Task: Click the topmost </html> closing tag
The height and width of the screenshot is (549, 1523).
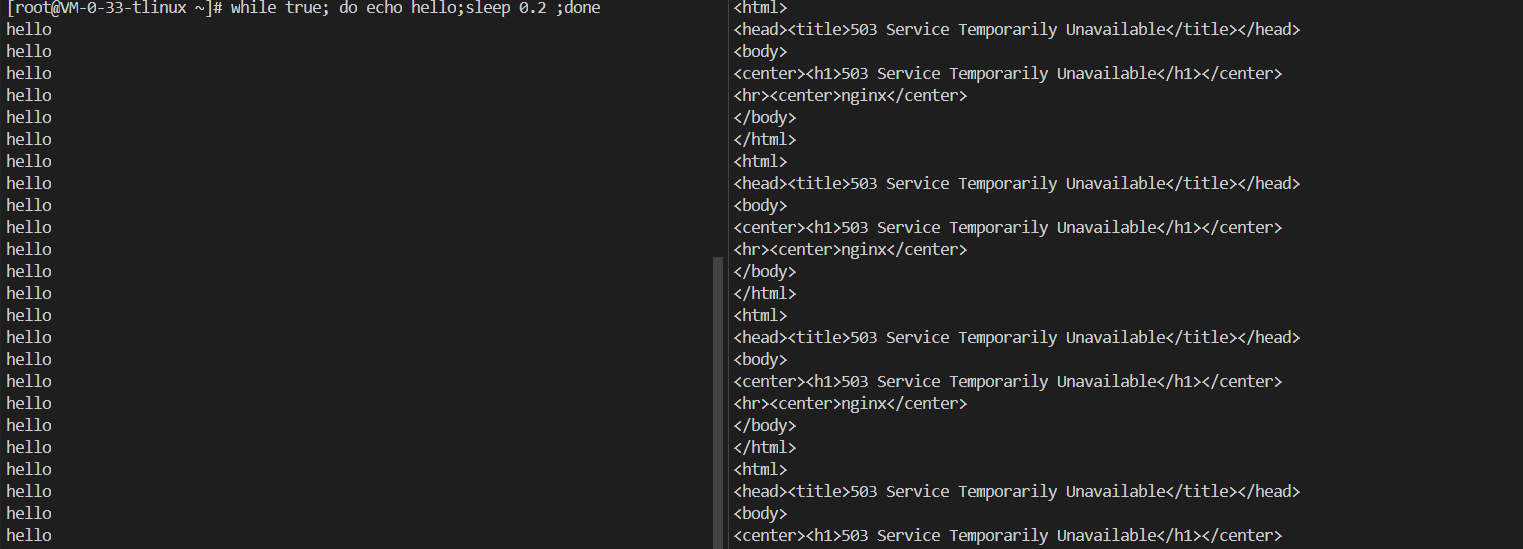Action: [765, 139]
